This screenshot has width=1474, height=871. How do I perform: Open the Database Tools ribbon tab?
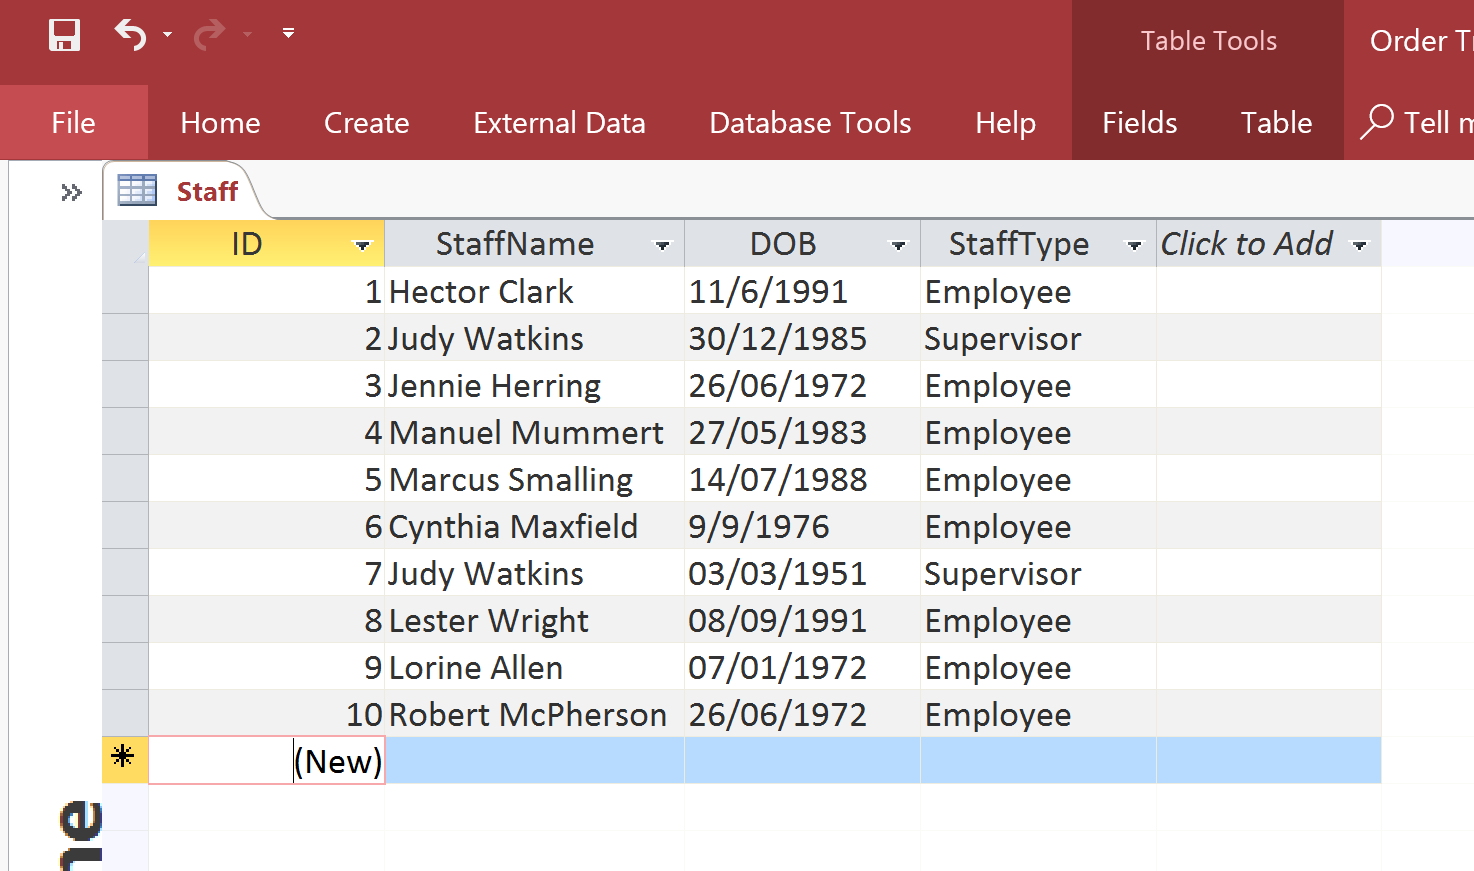pyautogui.click(x=810, y=122)
